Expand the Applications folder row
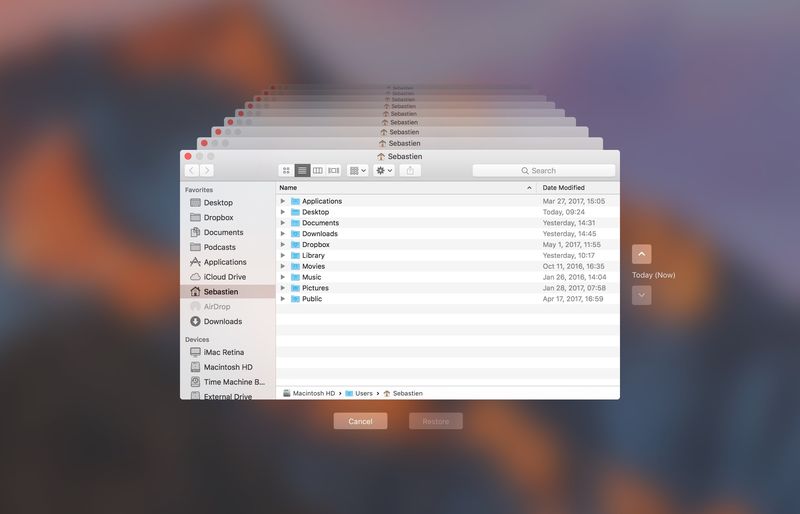This screenshot has width=800, height=514. 283,201
